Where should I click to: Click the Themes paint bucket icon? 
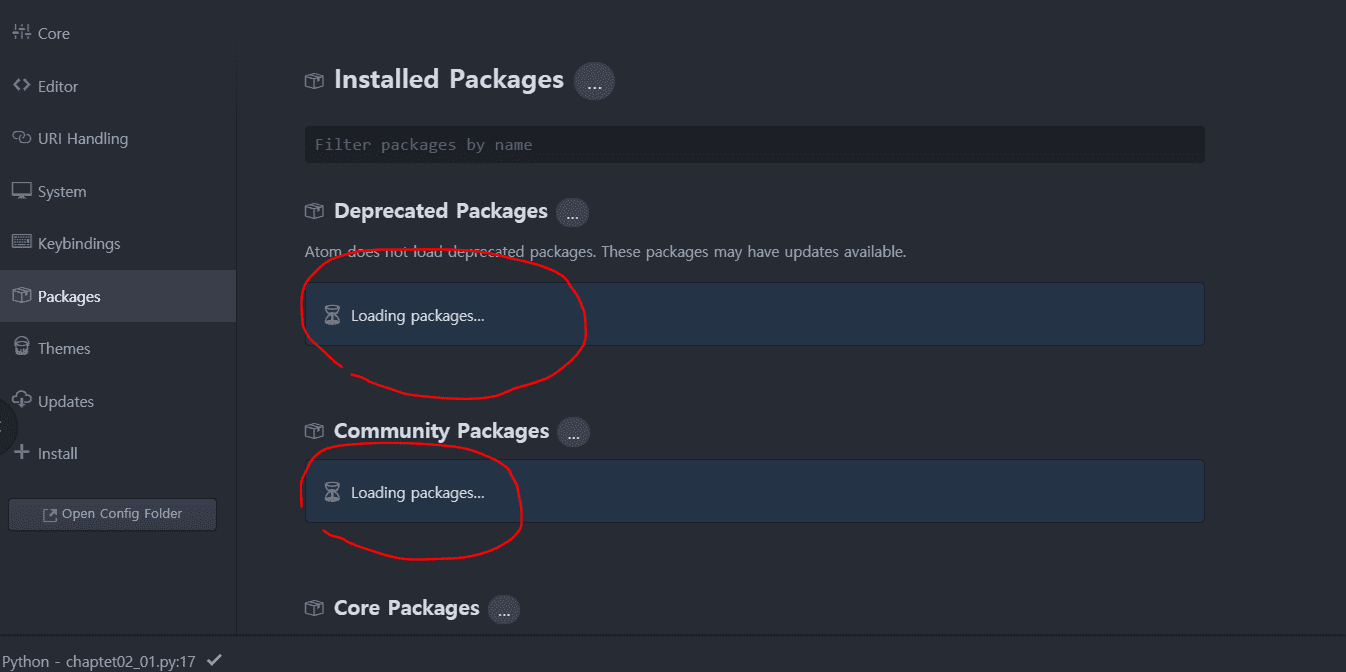click(x=22, y=347)
